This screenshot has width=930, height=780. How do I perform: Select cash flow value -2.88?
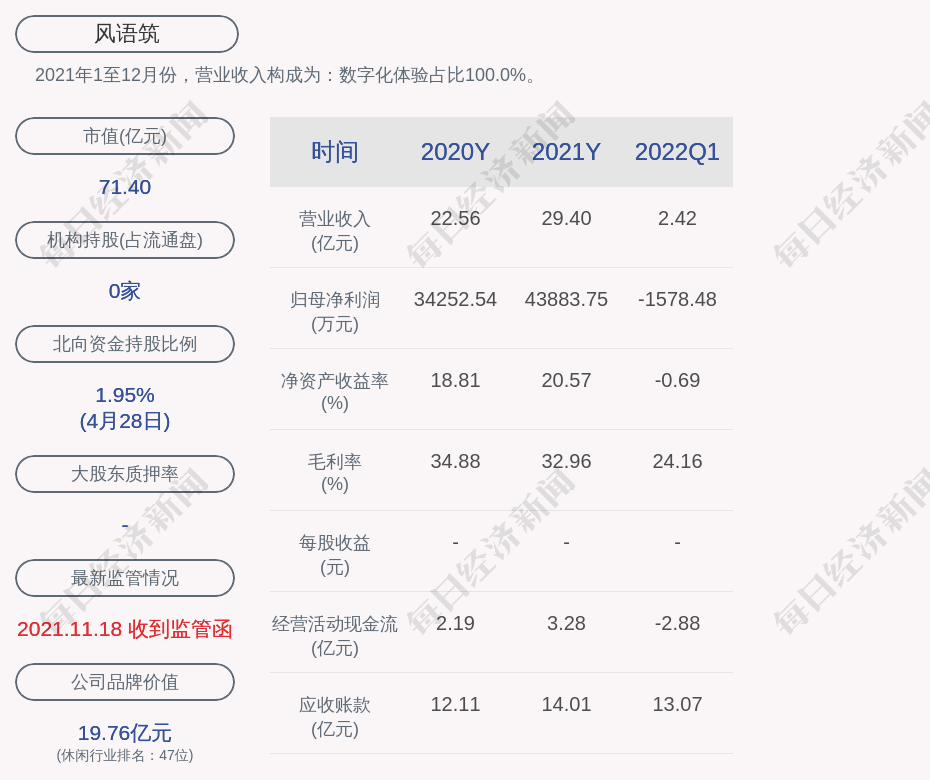(x=677, y=623)
